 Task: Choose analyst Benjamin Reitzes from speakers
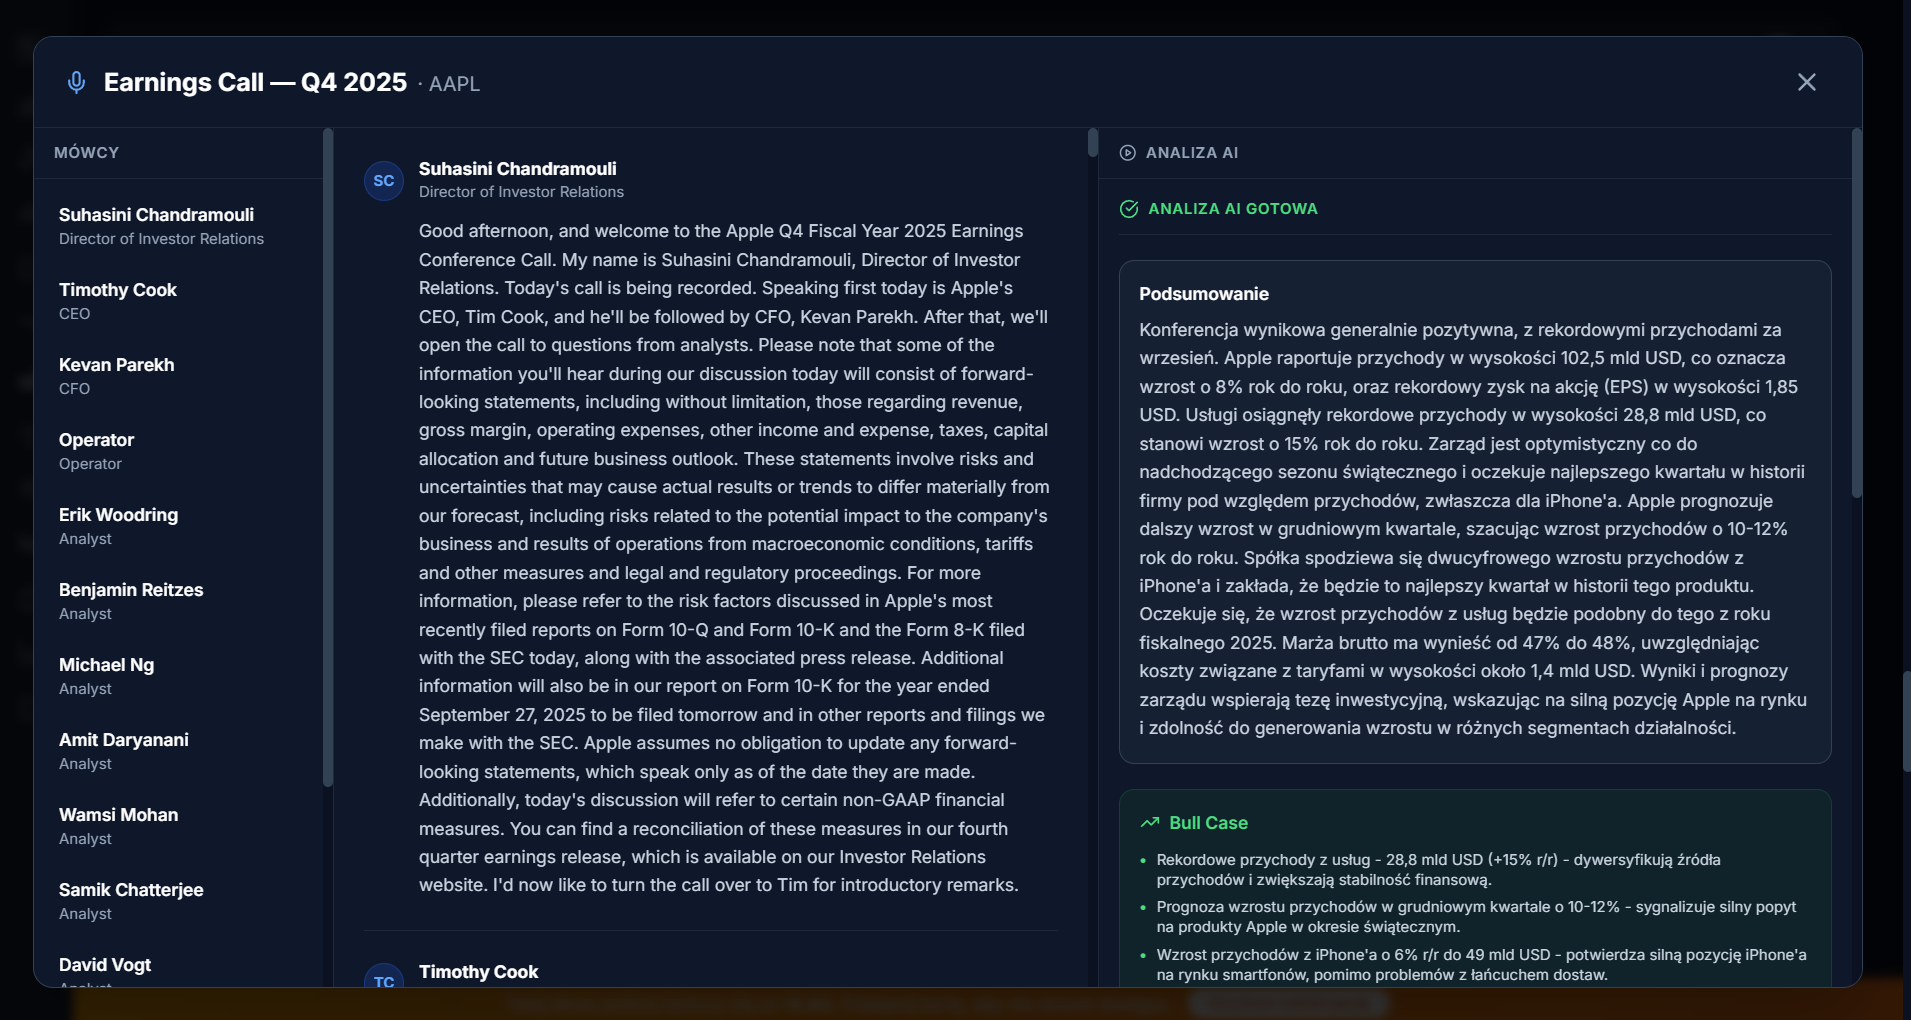click(x=131, y=601)
